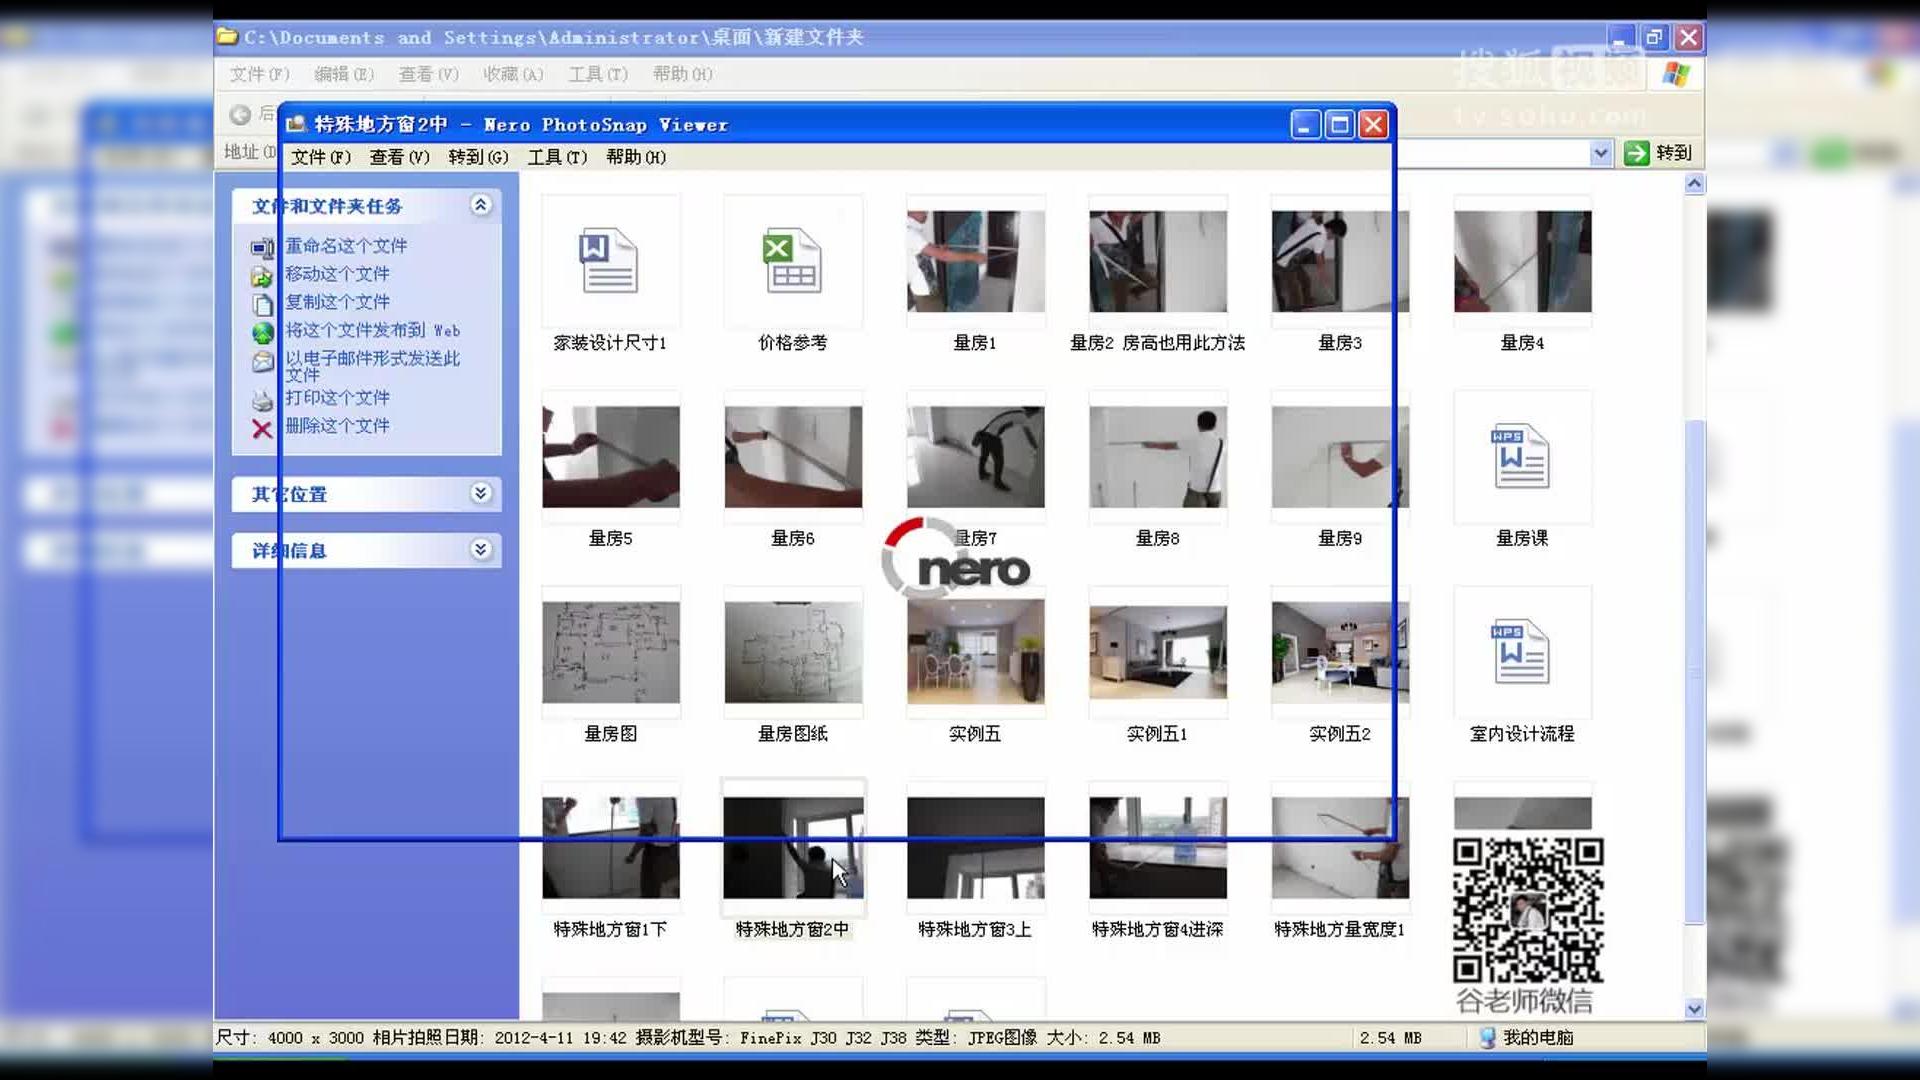Viewport: 1920px width, 1080px height.
Task: Click the globe icon for publishing to Web
Action: coord(262,333)
